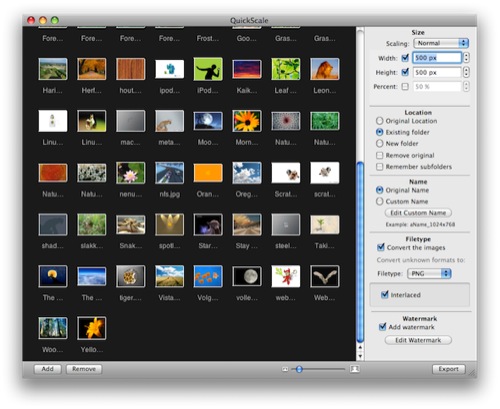Image resolution: width=500 pixels, height=409 pixels.
Task: Click the Height value stepper
Action: [466, 72]
